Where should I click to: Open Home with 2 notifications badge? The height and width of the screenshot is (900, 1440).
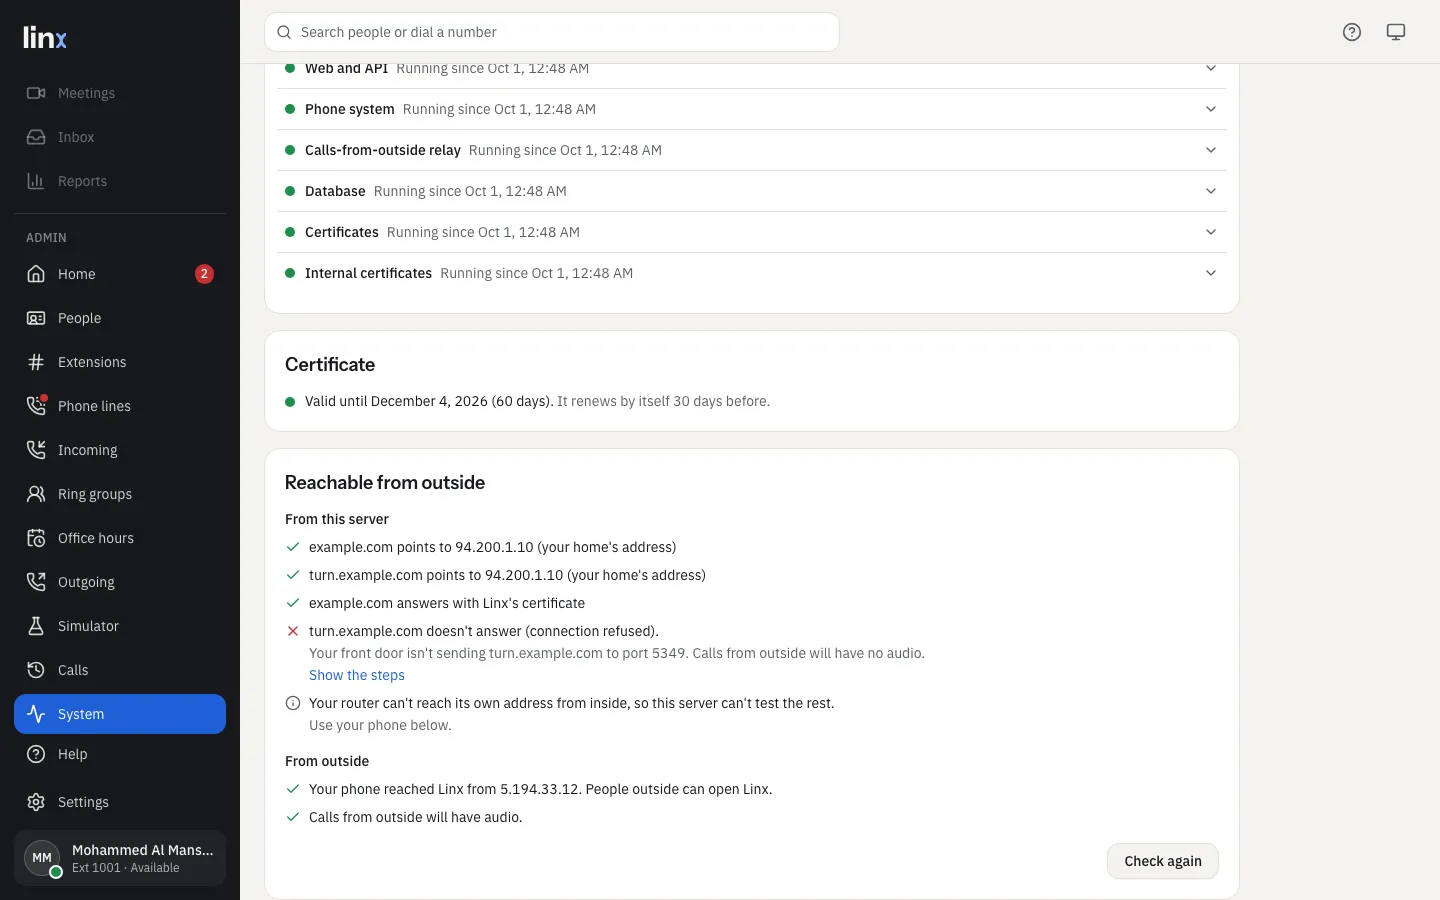(120, 274)
